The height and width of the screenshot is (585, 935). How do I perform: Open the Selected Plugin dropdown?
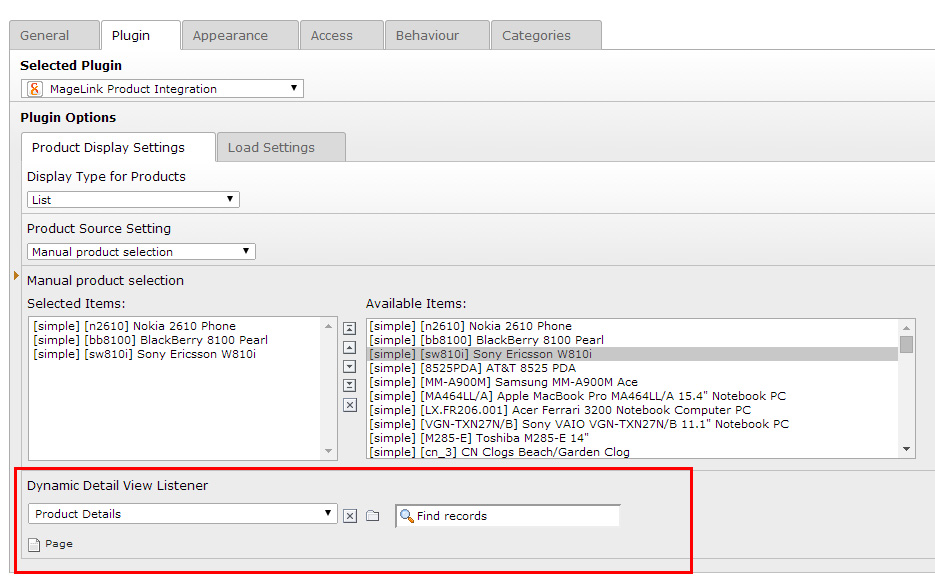[163, 89]
